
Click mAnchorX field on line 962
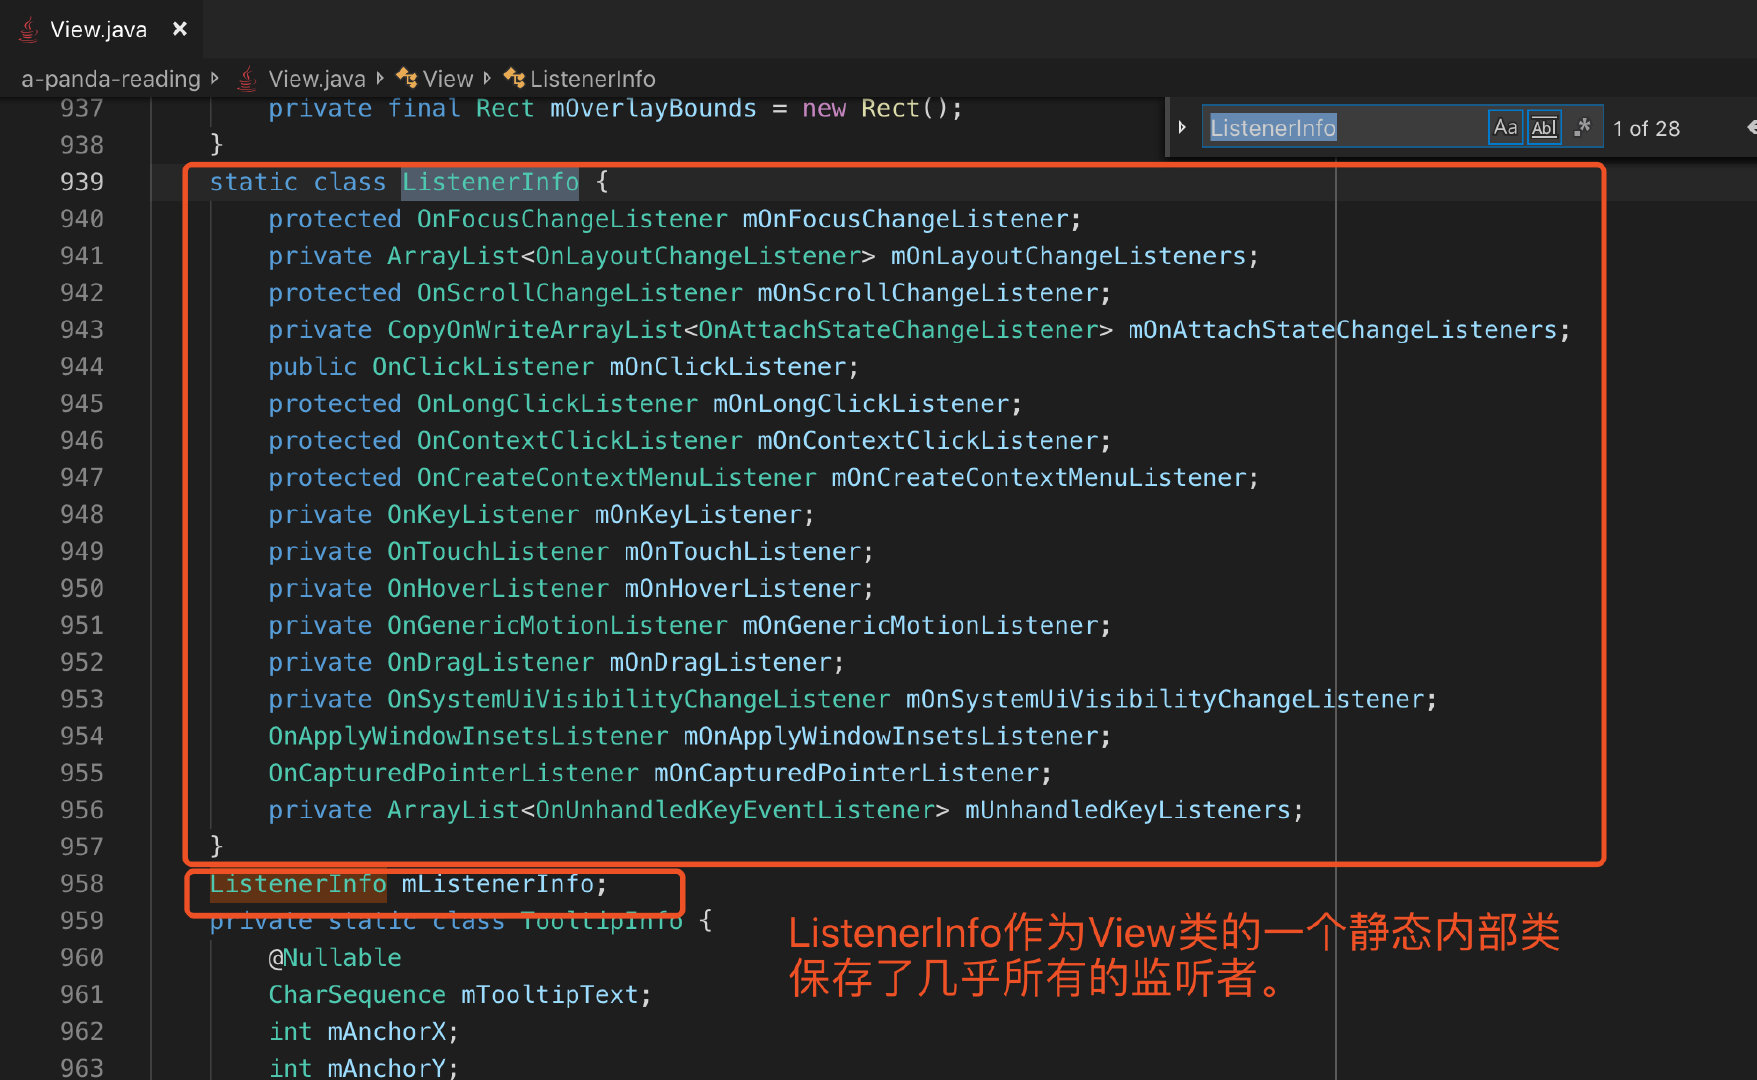[387, 1032]
